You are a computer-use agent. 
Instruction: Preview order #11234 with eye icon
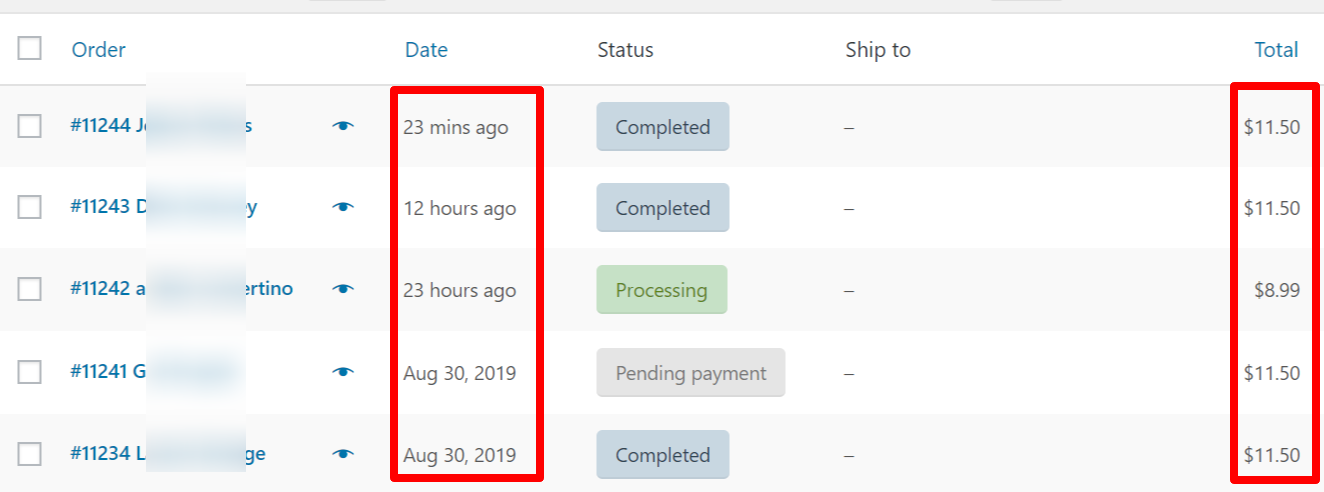point(343,454)
